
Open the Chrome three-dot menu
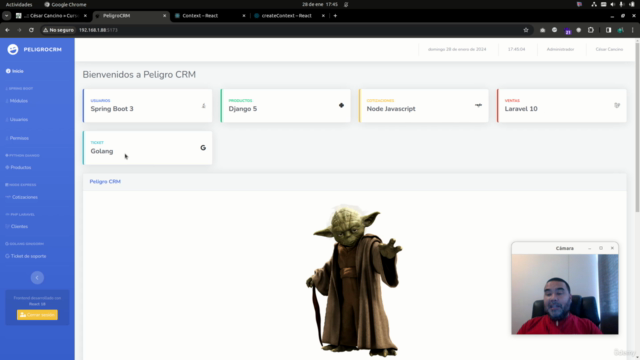click(633, 30)
